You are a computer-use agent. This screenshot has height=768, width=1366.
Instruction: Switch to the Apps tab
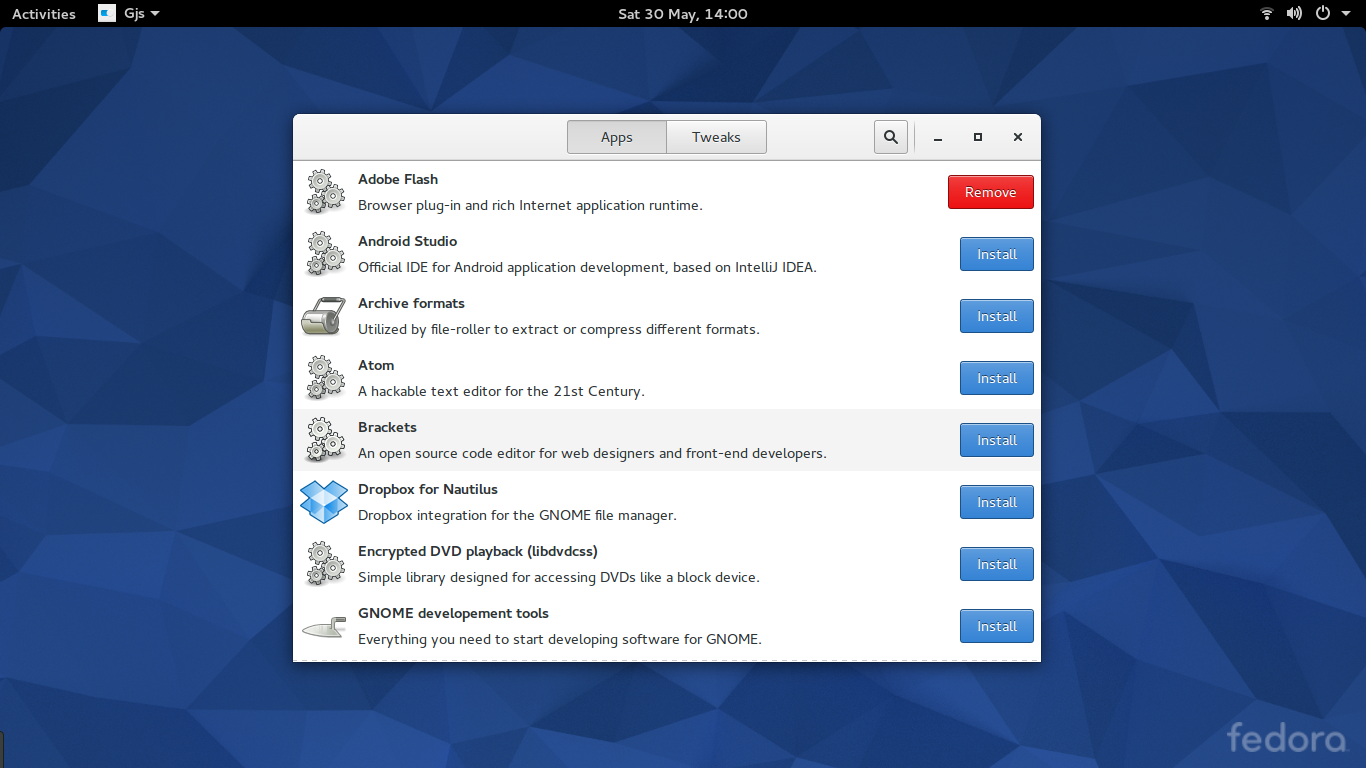pos(617,137)
